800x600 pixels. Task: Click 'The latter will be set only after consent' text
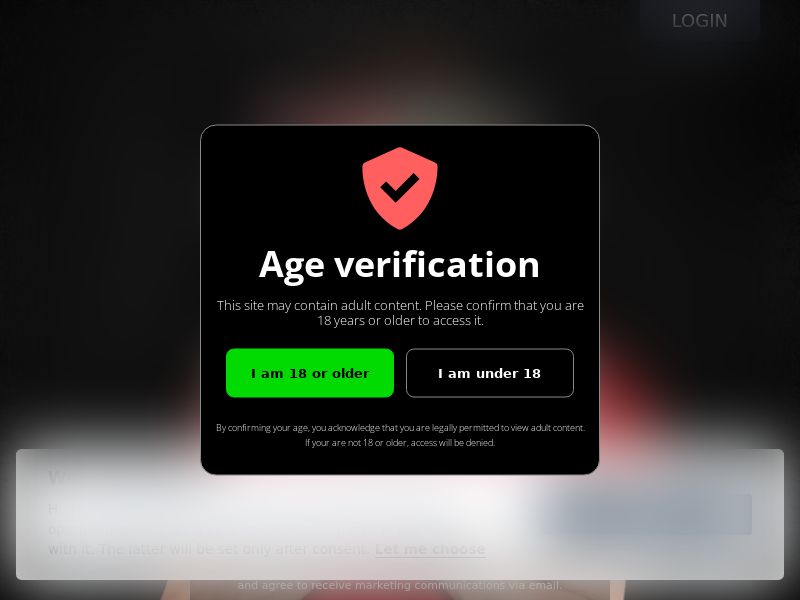pos(233,549)
